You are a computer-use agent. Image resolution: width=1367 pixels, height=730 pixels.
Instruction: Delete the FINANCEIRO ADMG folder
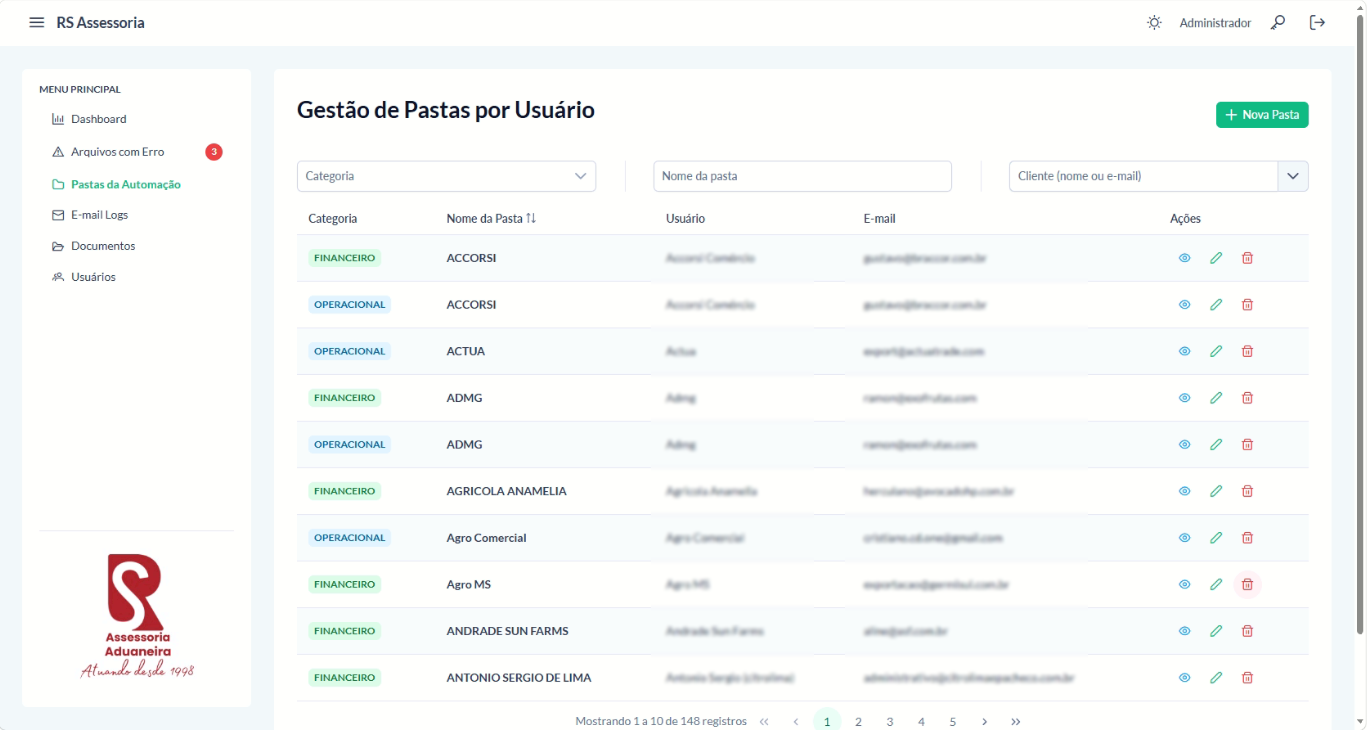(1247, 398)
